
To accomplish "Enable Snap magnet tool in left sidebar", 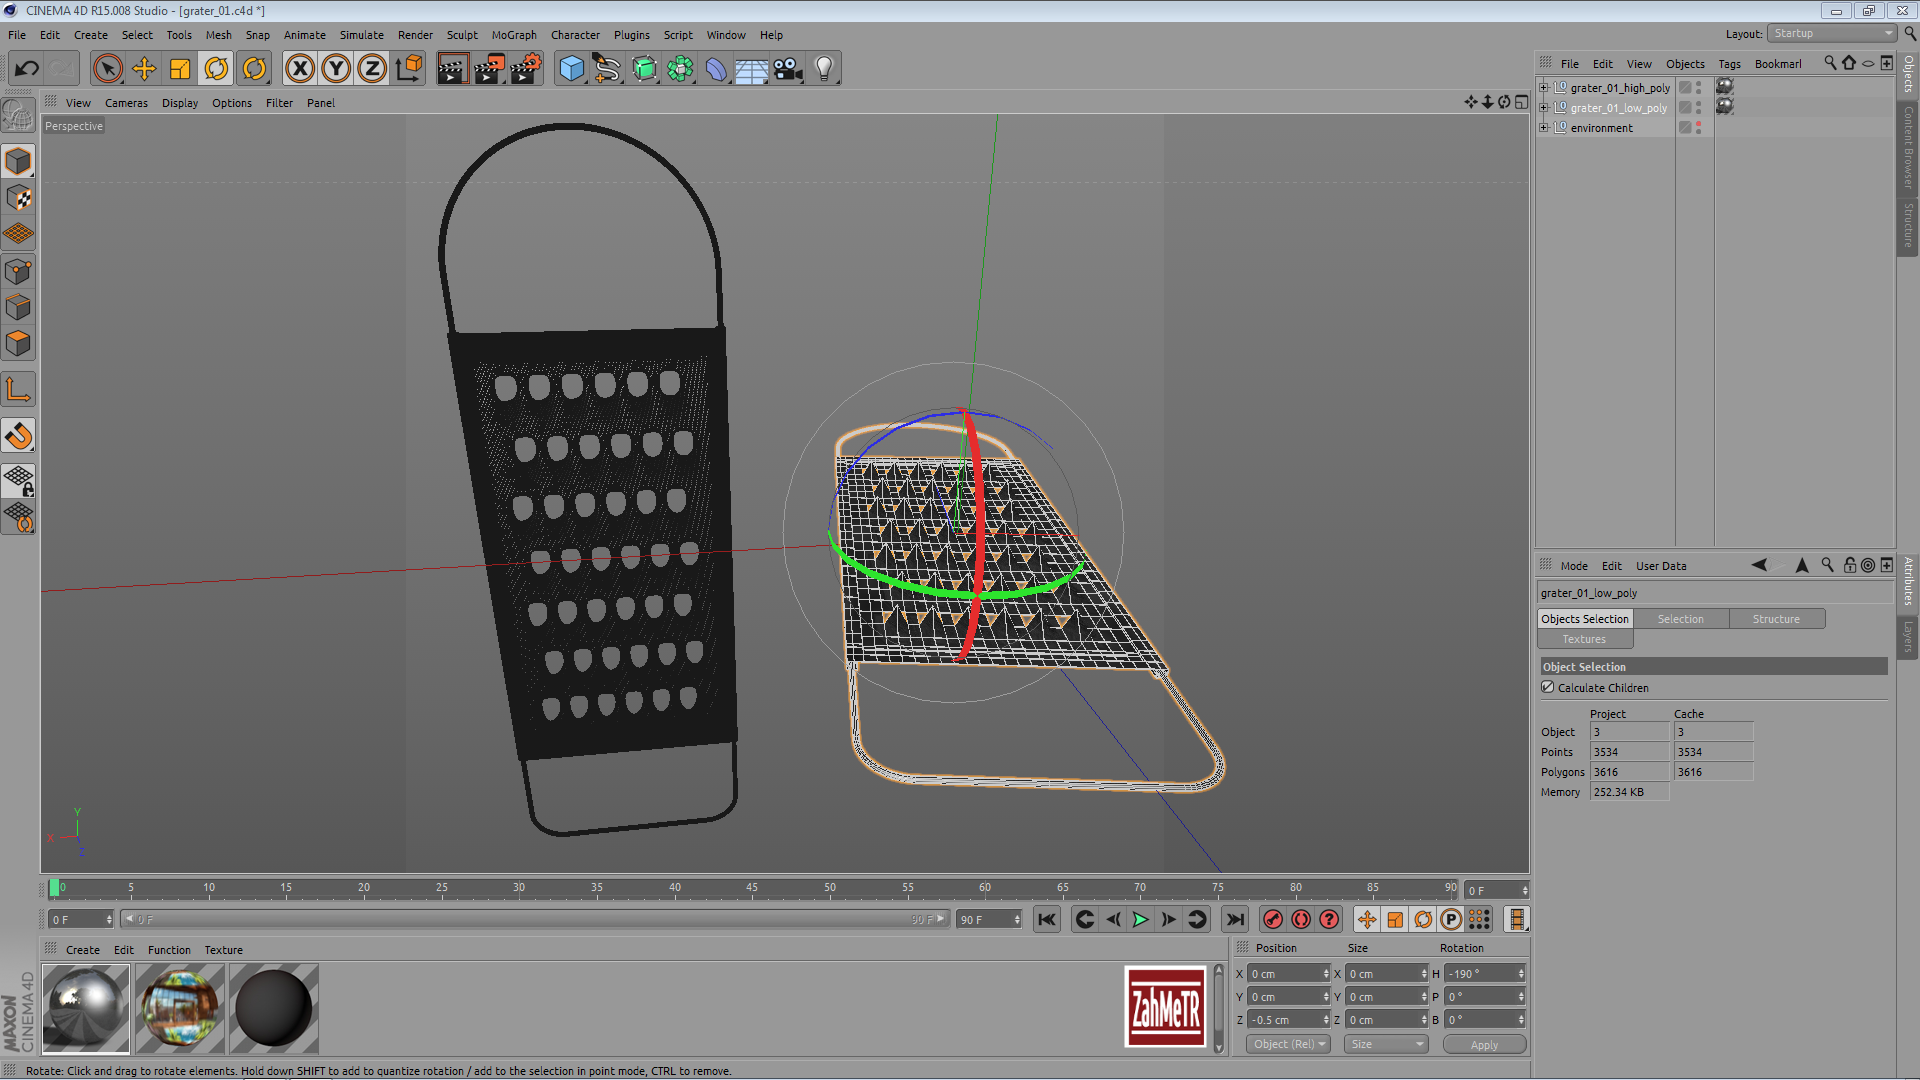I will click(x=19, y=436).
